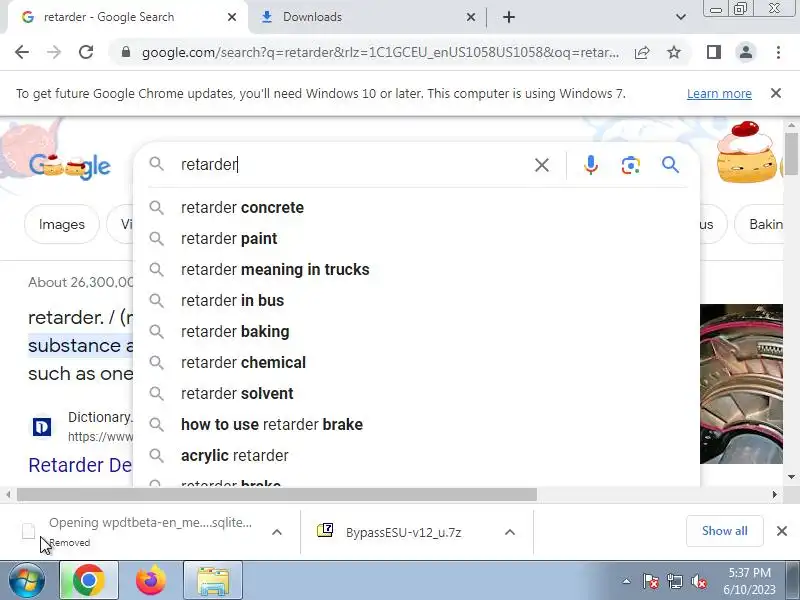Image resolution: width=800 pixels, height=600 pixels.
Task: Click the address bar URL
Action: click(x=380, y=52)
